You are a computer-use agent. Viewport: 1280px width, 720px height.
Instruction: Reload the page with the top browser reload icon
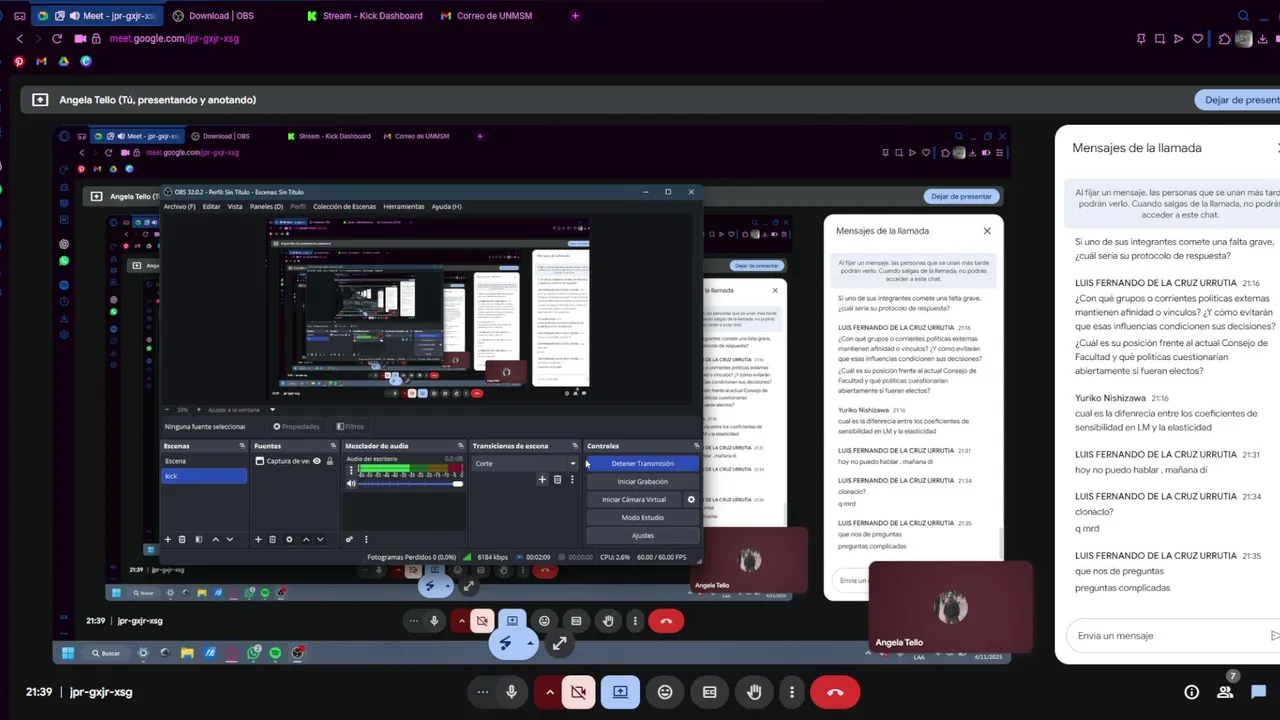click(57, 38)
